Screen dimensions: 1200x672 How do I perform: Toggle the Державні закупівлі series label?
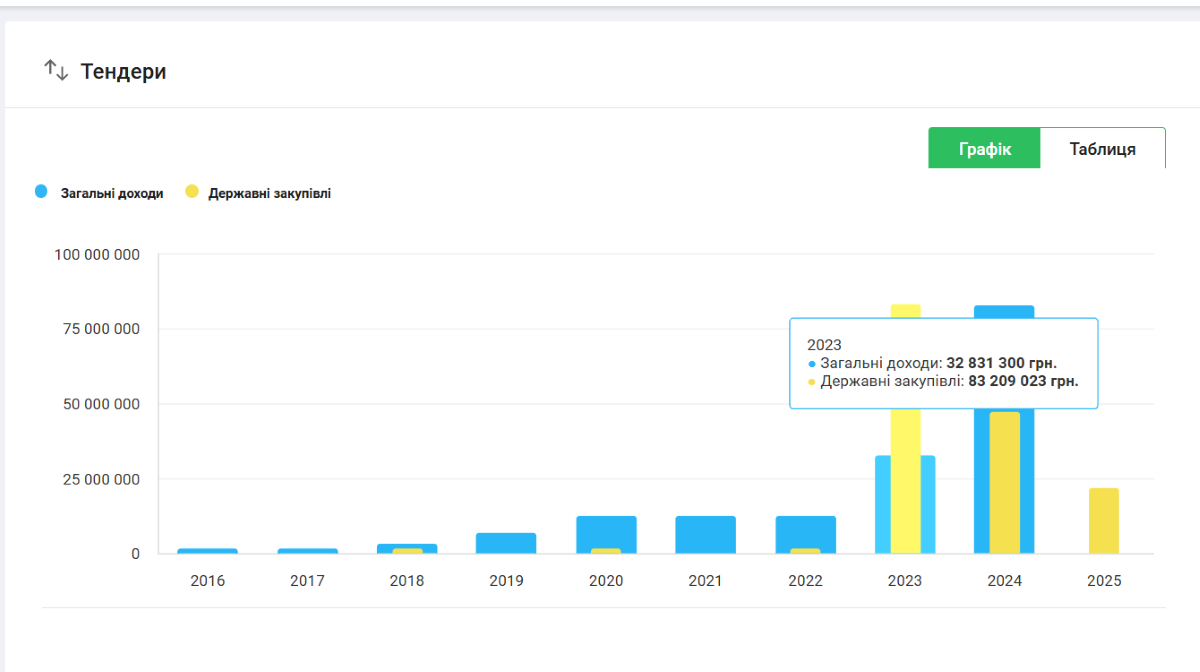point(269,194)
